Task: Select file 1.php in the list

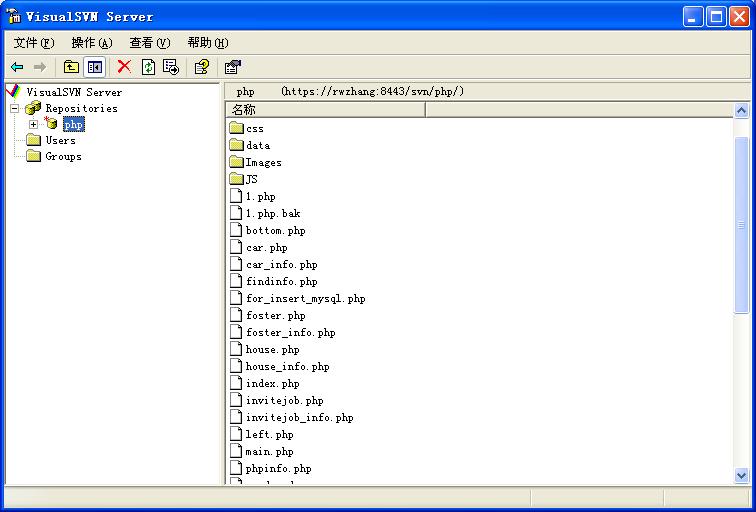Action: tap(260, 197)
